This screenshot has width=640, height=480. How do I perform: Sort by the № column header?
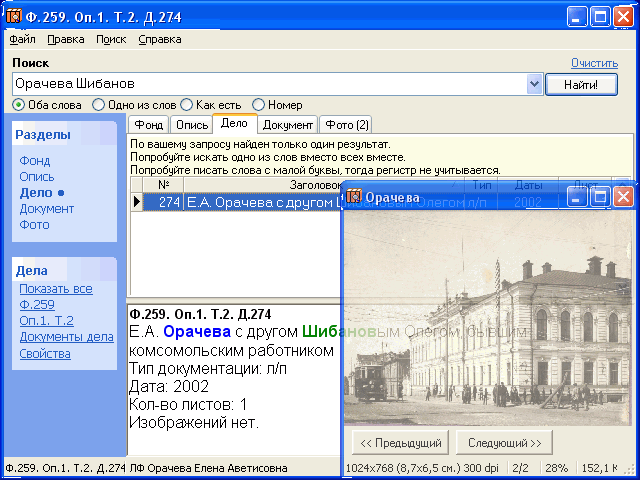(163, 184)
